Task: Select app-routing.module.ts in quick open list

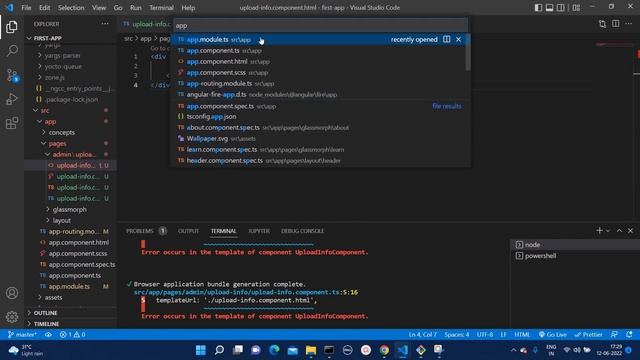Action: [318, 83]
